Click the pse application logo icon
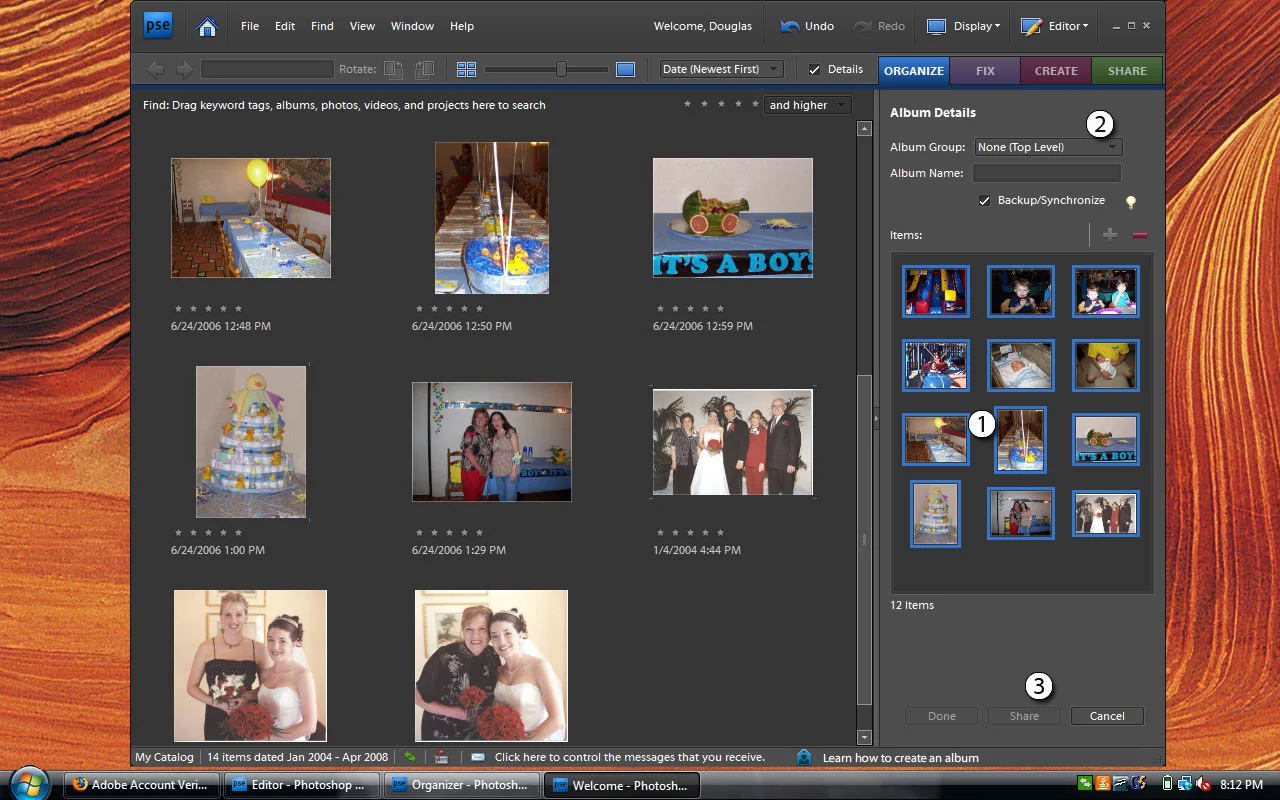This screenshot has width=1280, height=800. tap(158, 25)
